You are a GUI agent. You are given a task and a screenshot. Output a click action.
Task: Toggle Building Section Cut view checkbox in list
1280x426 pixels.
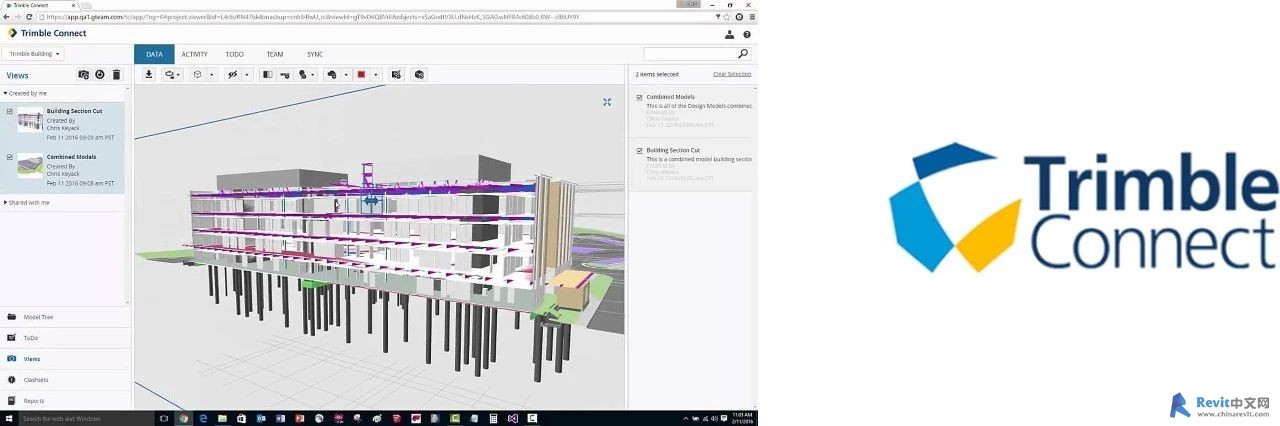point(10,111)
